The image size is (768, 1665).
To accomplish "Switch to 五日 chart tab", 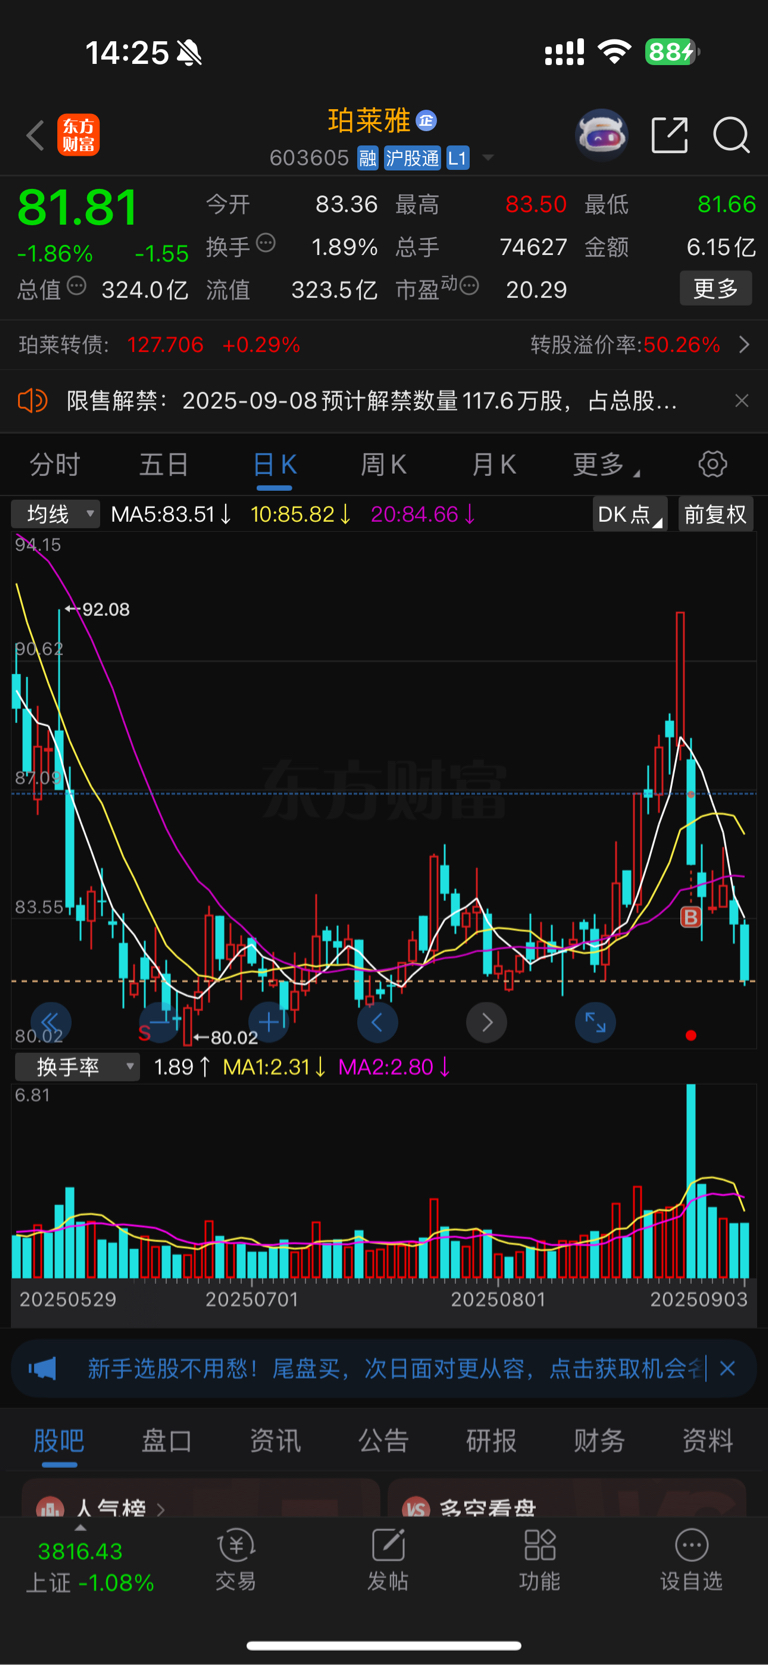I will click(x=164, y=465).
